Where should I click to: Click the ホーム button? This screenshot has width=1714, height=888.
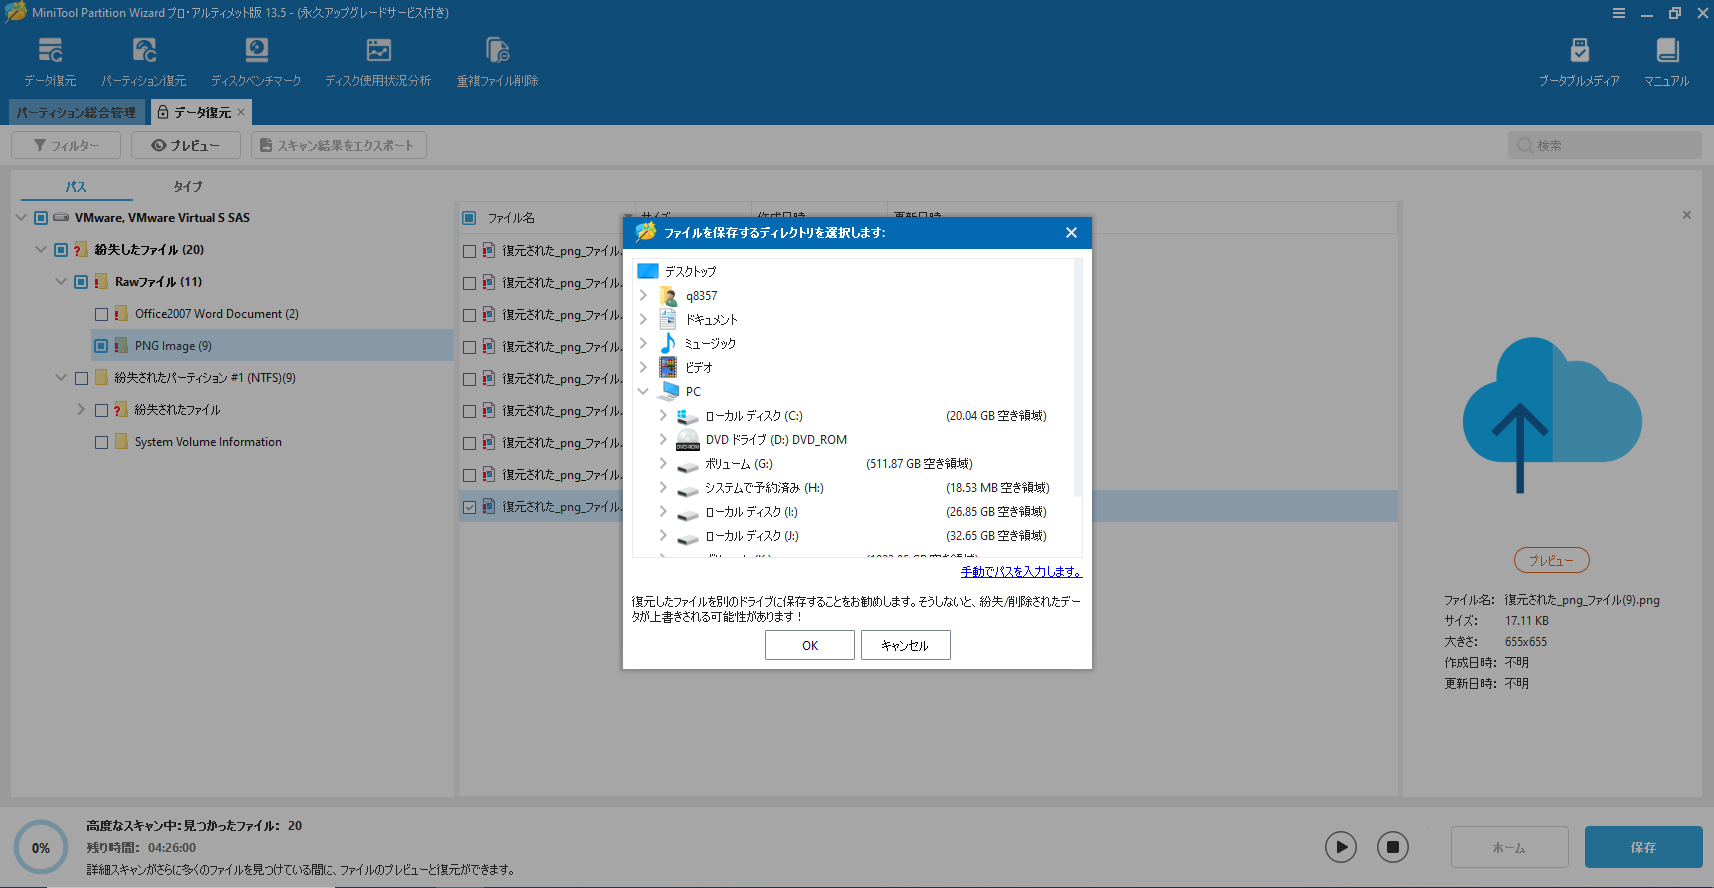[x=1509, y=847]
